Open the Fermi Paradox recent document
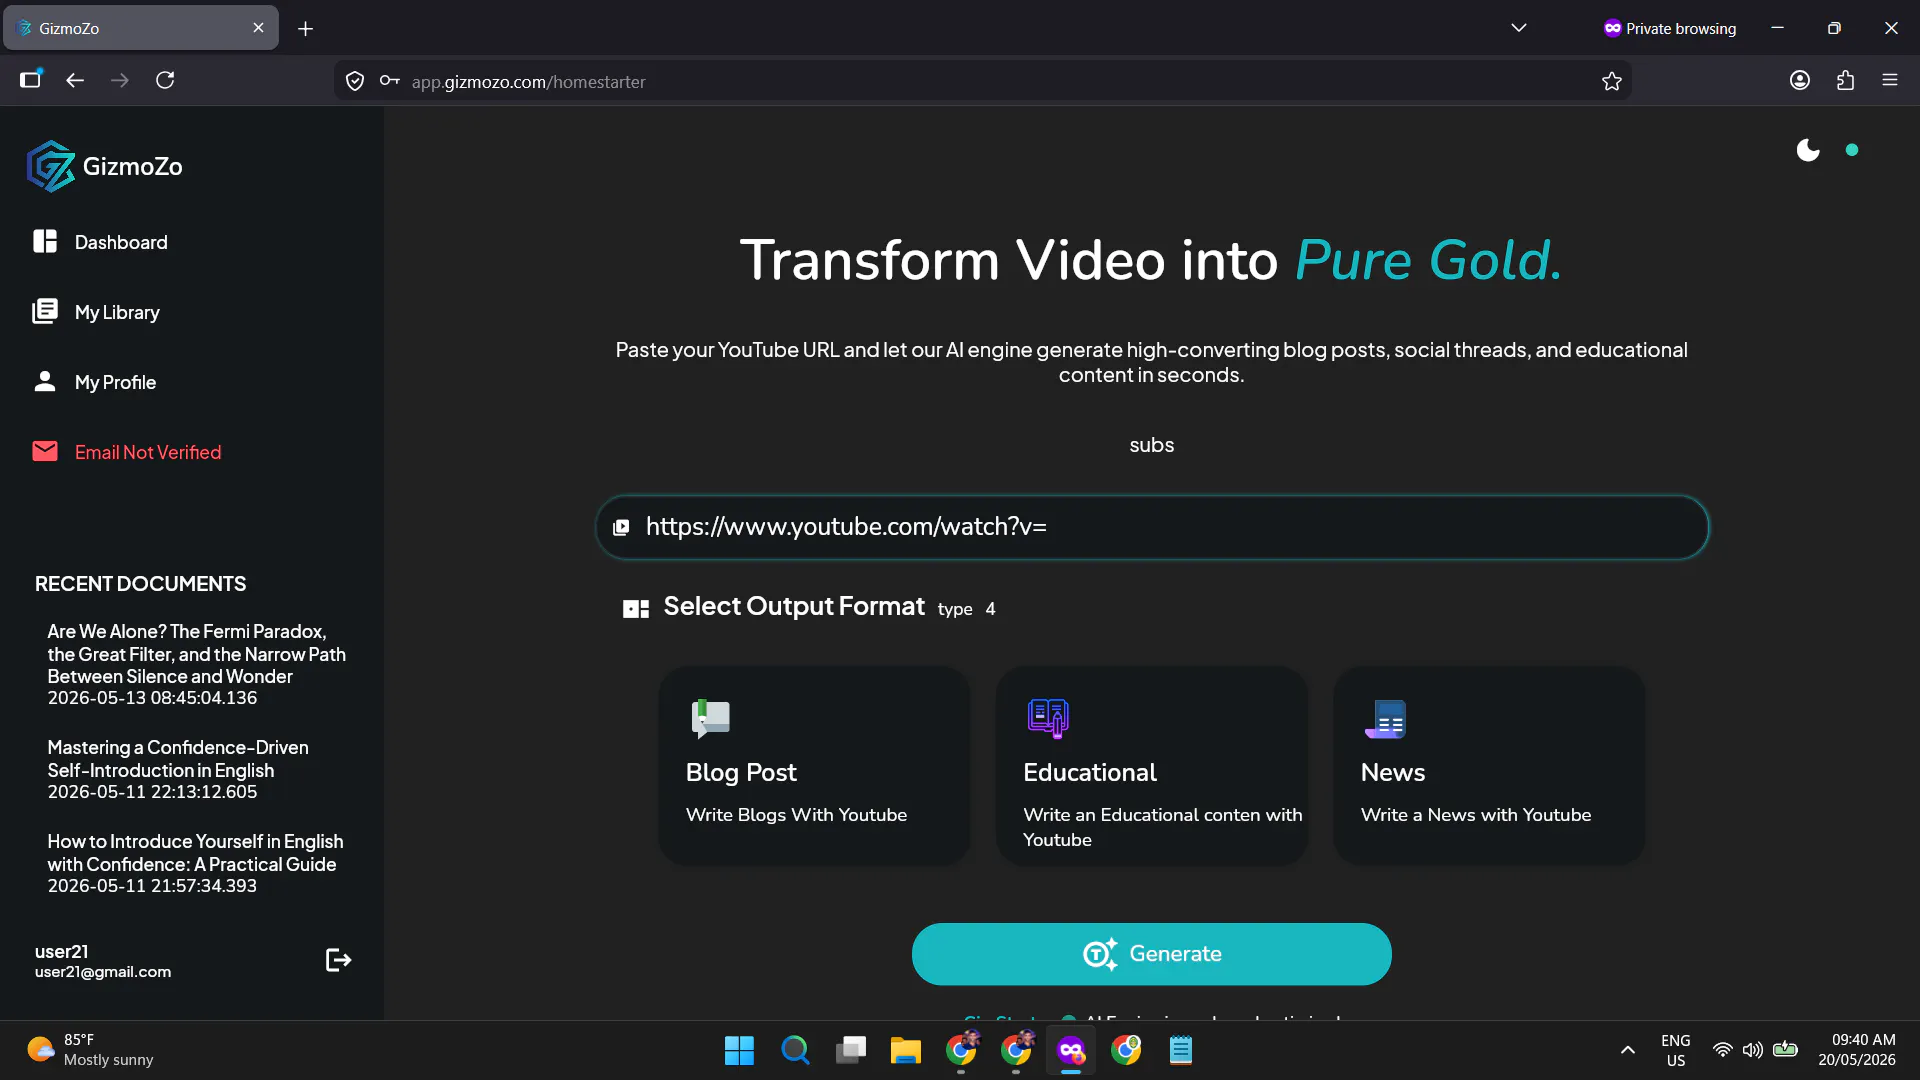This screenshot has height=1080, width=1920. (x=197, y=664)
